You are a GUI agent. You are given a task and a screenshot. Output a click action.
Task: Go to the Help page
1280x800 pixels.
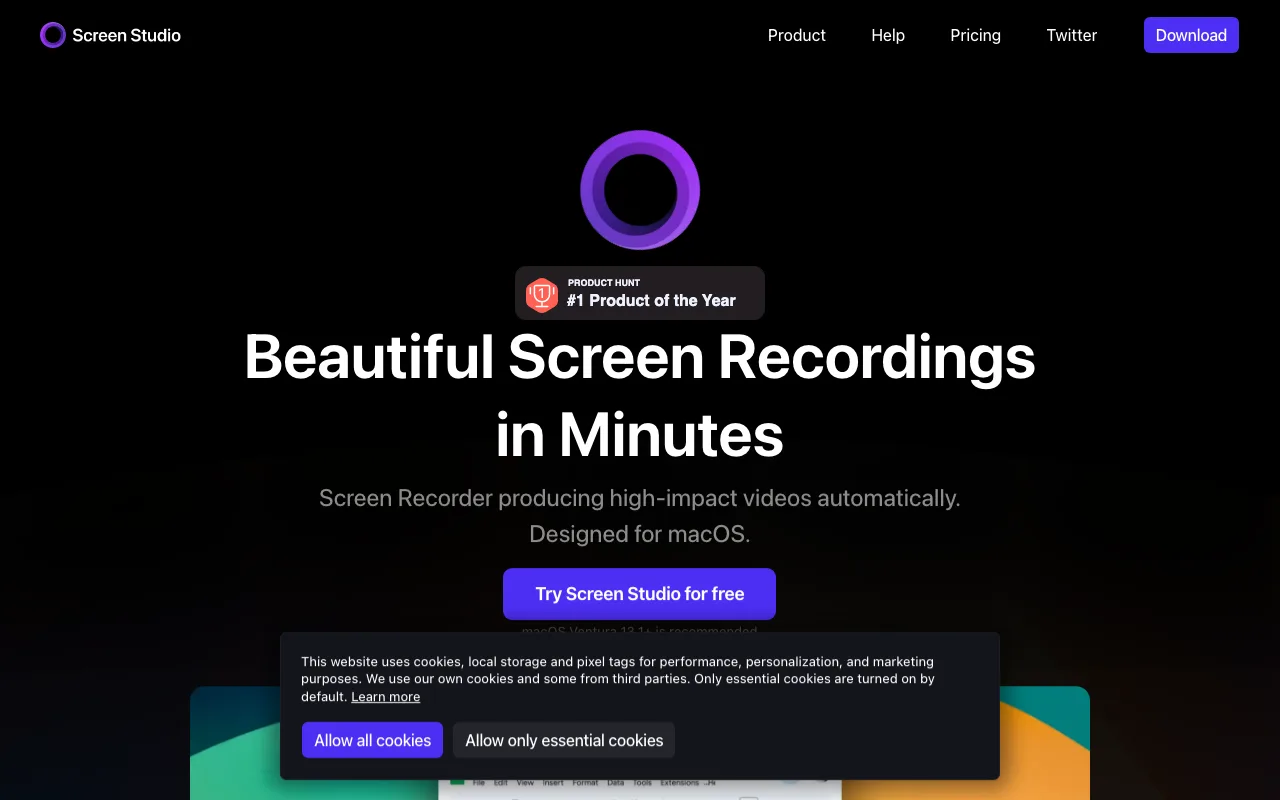click(888, 35)
